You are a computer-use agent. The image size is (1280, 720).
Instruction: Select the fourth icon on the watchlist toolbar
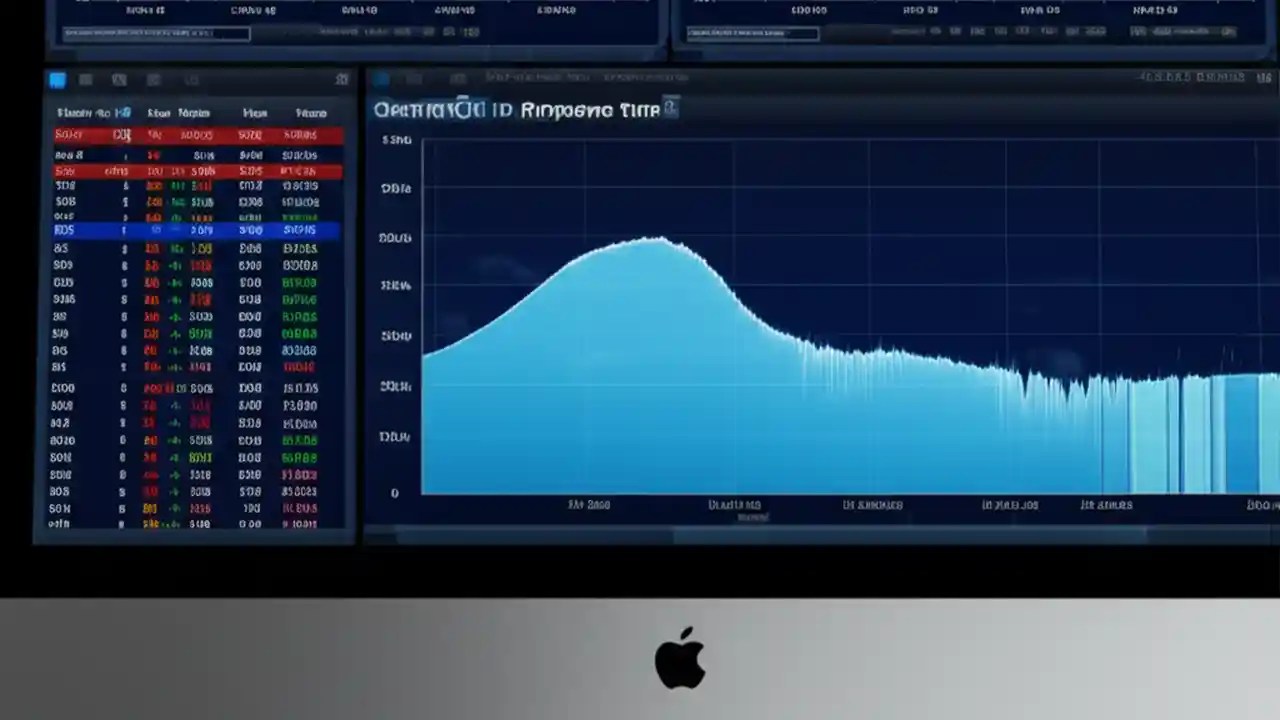pos(154,80)
